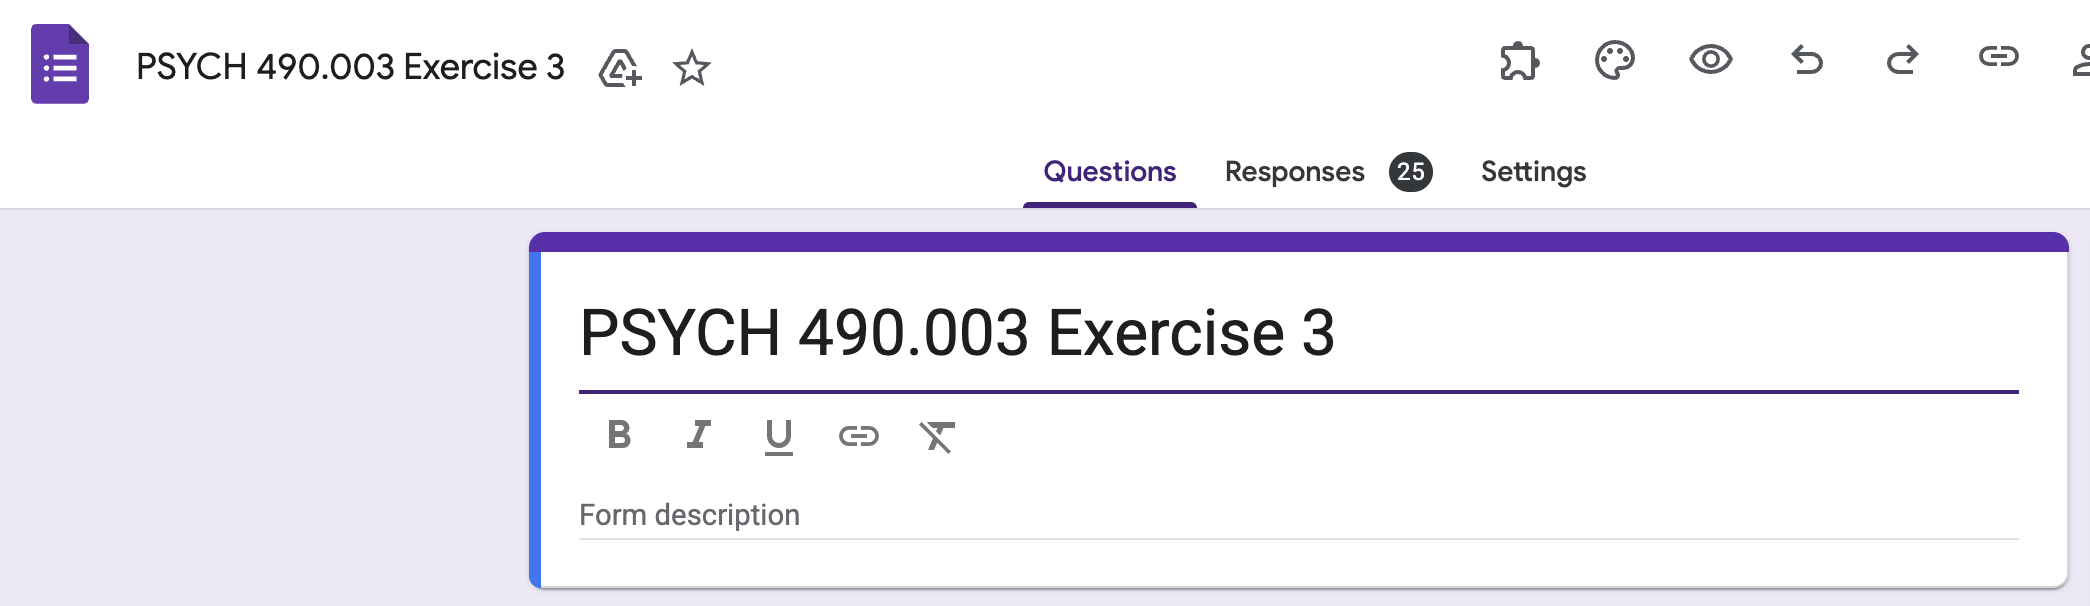Preview the form with the eye icon

tap(1710, 60)
